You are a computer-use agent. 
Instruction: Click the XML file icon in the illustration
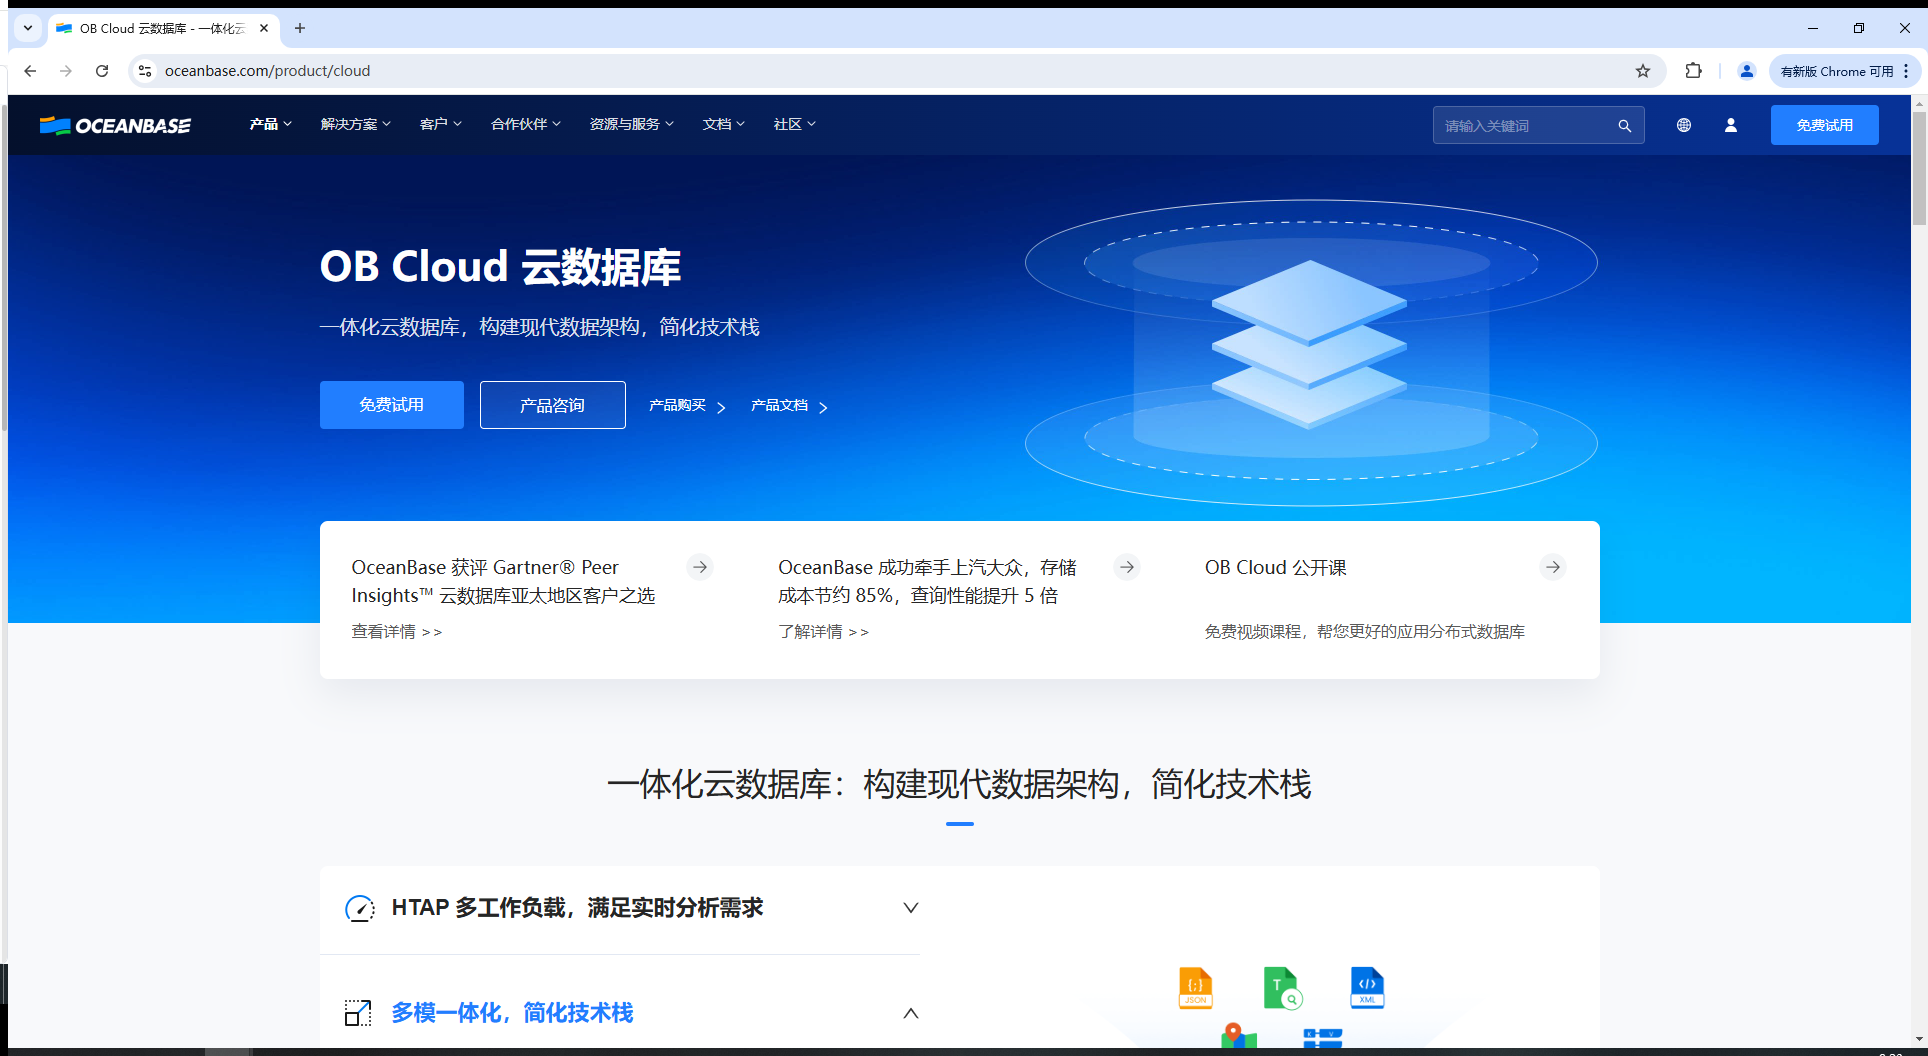click(x=1366, y=988)
